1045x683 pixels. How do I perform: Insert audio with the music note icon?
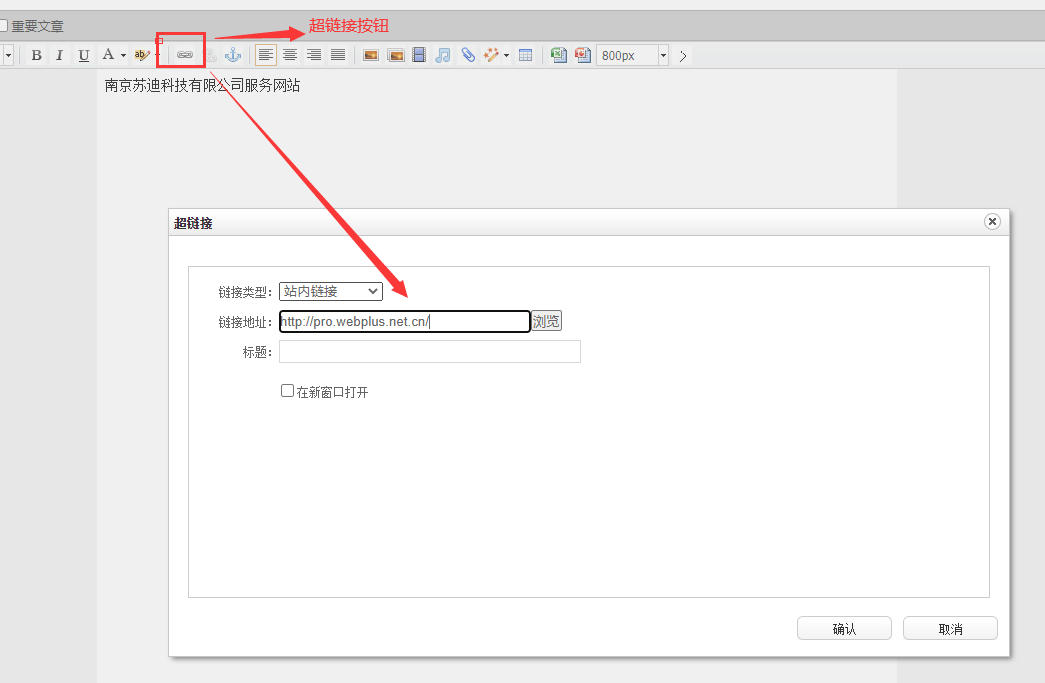pos(443,55)
